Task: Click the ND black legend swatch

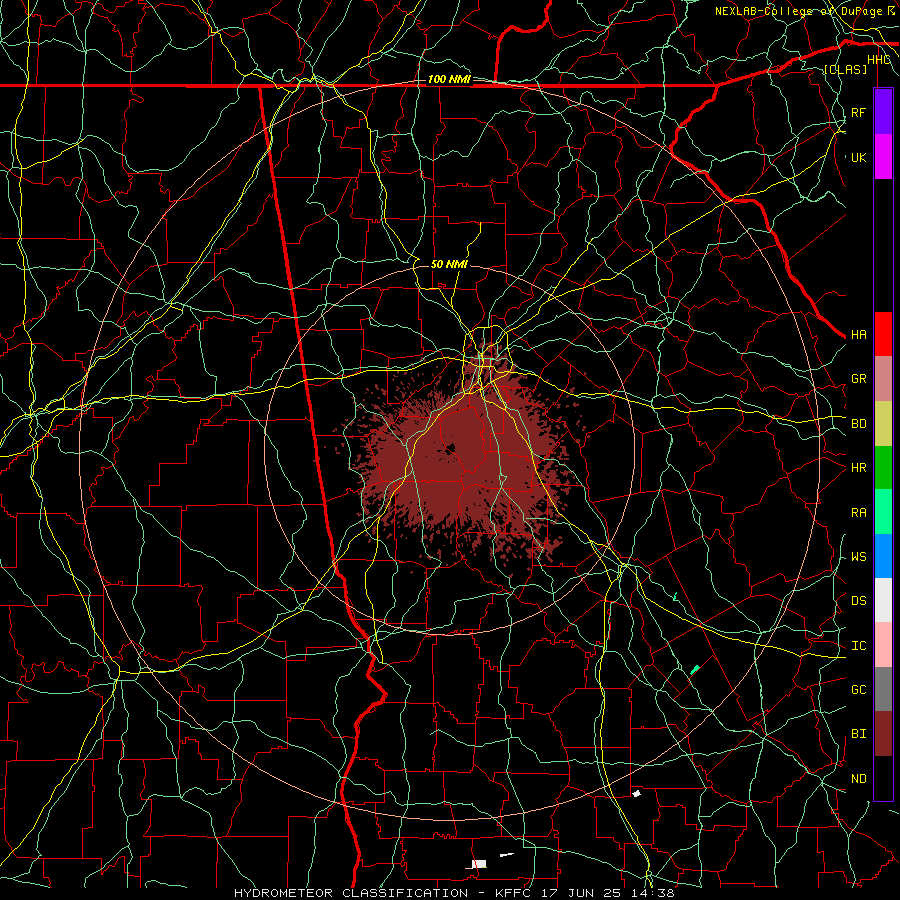Action: 883,778
